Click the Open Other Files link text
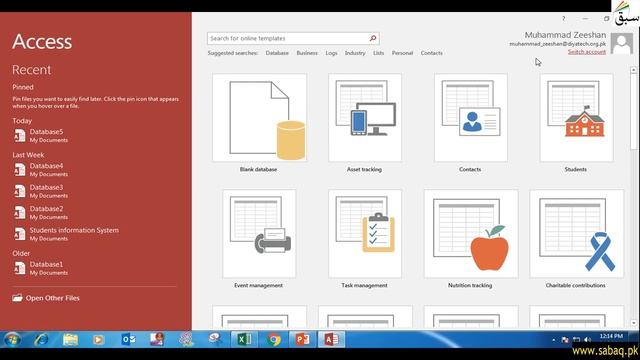Image resolution: width=640 pixels, height=360 pixels. [53, 298]
